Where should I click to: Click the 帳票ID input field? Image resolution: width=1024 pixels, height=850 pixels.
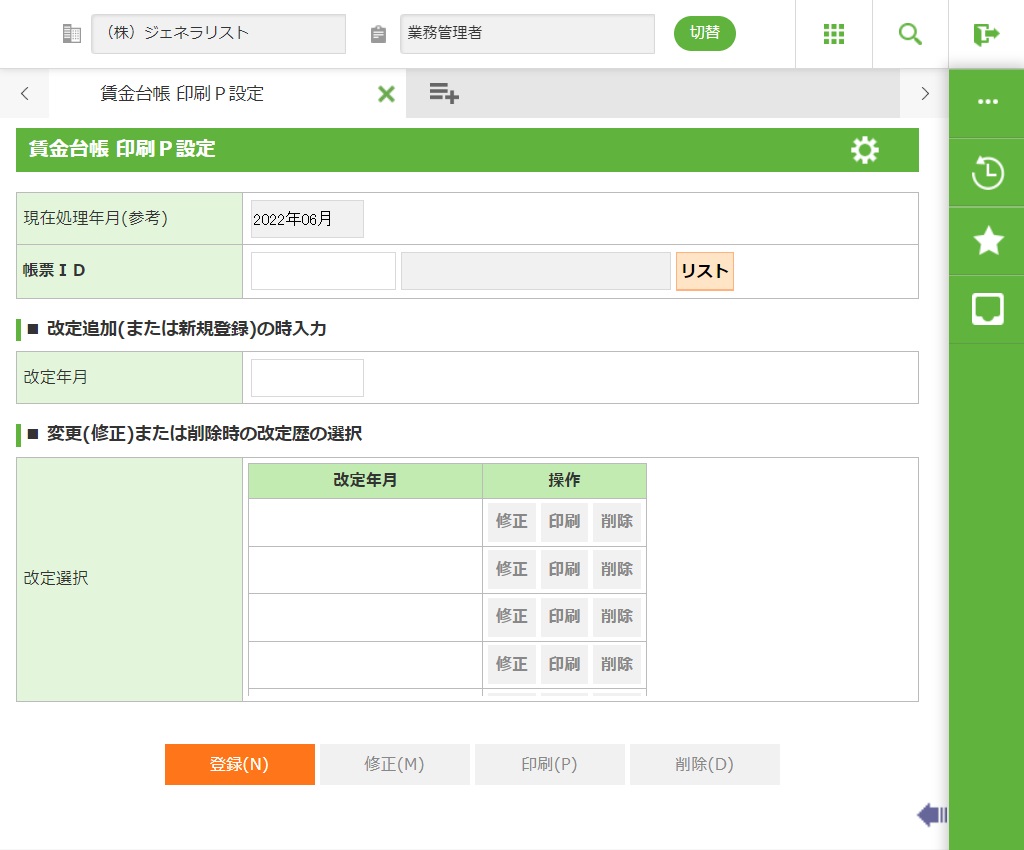323,271
